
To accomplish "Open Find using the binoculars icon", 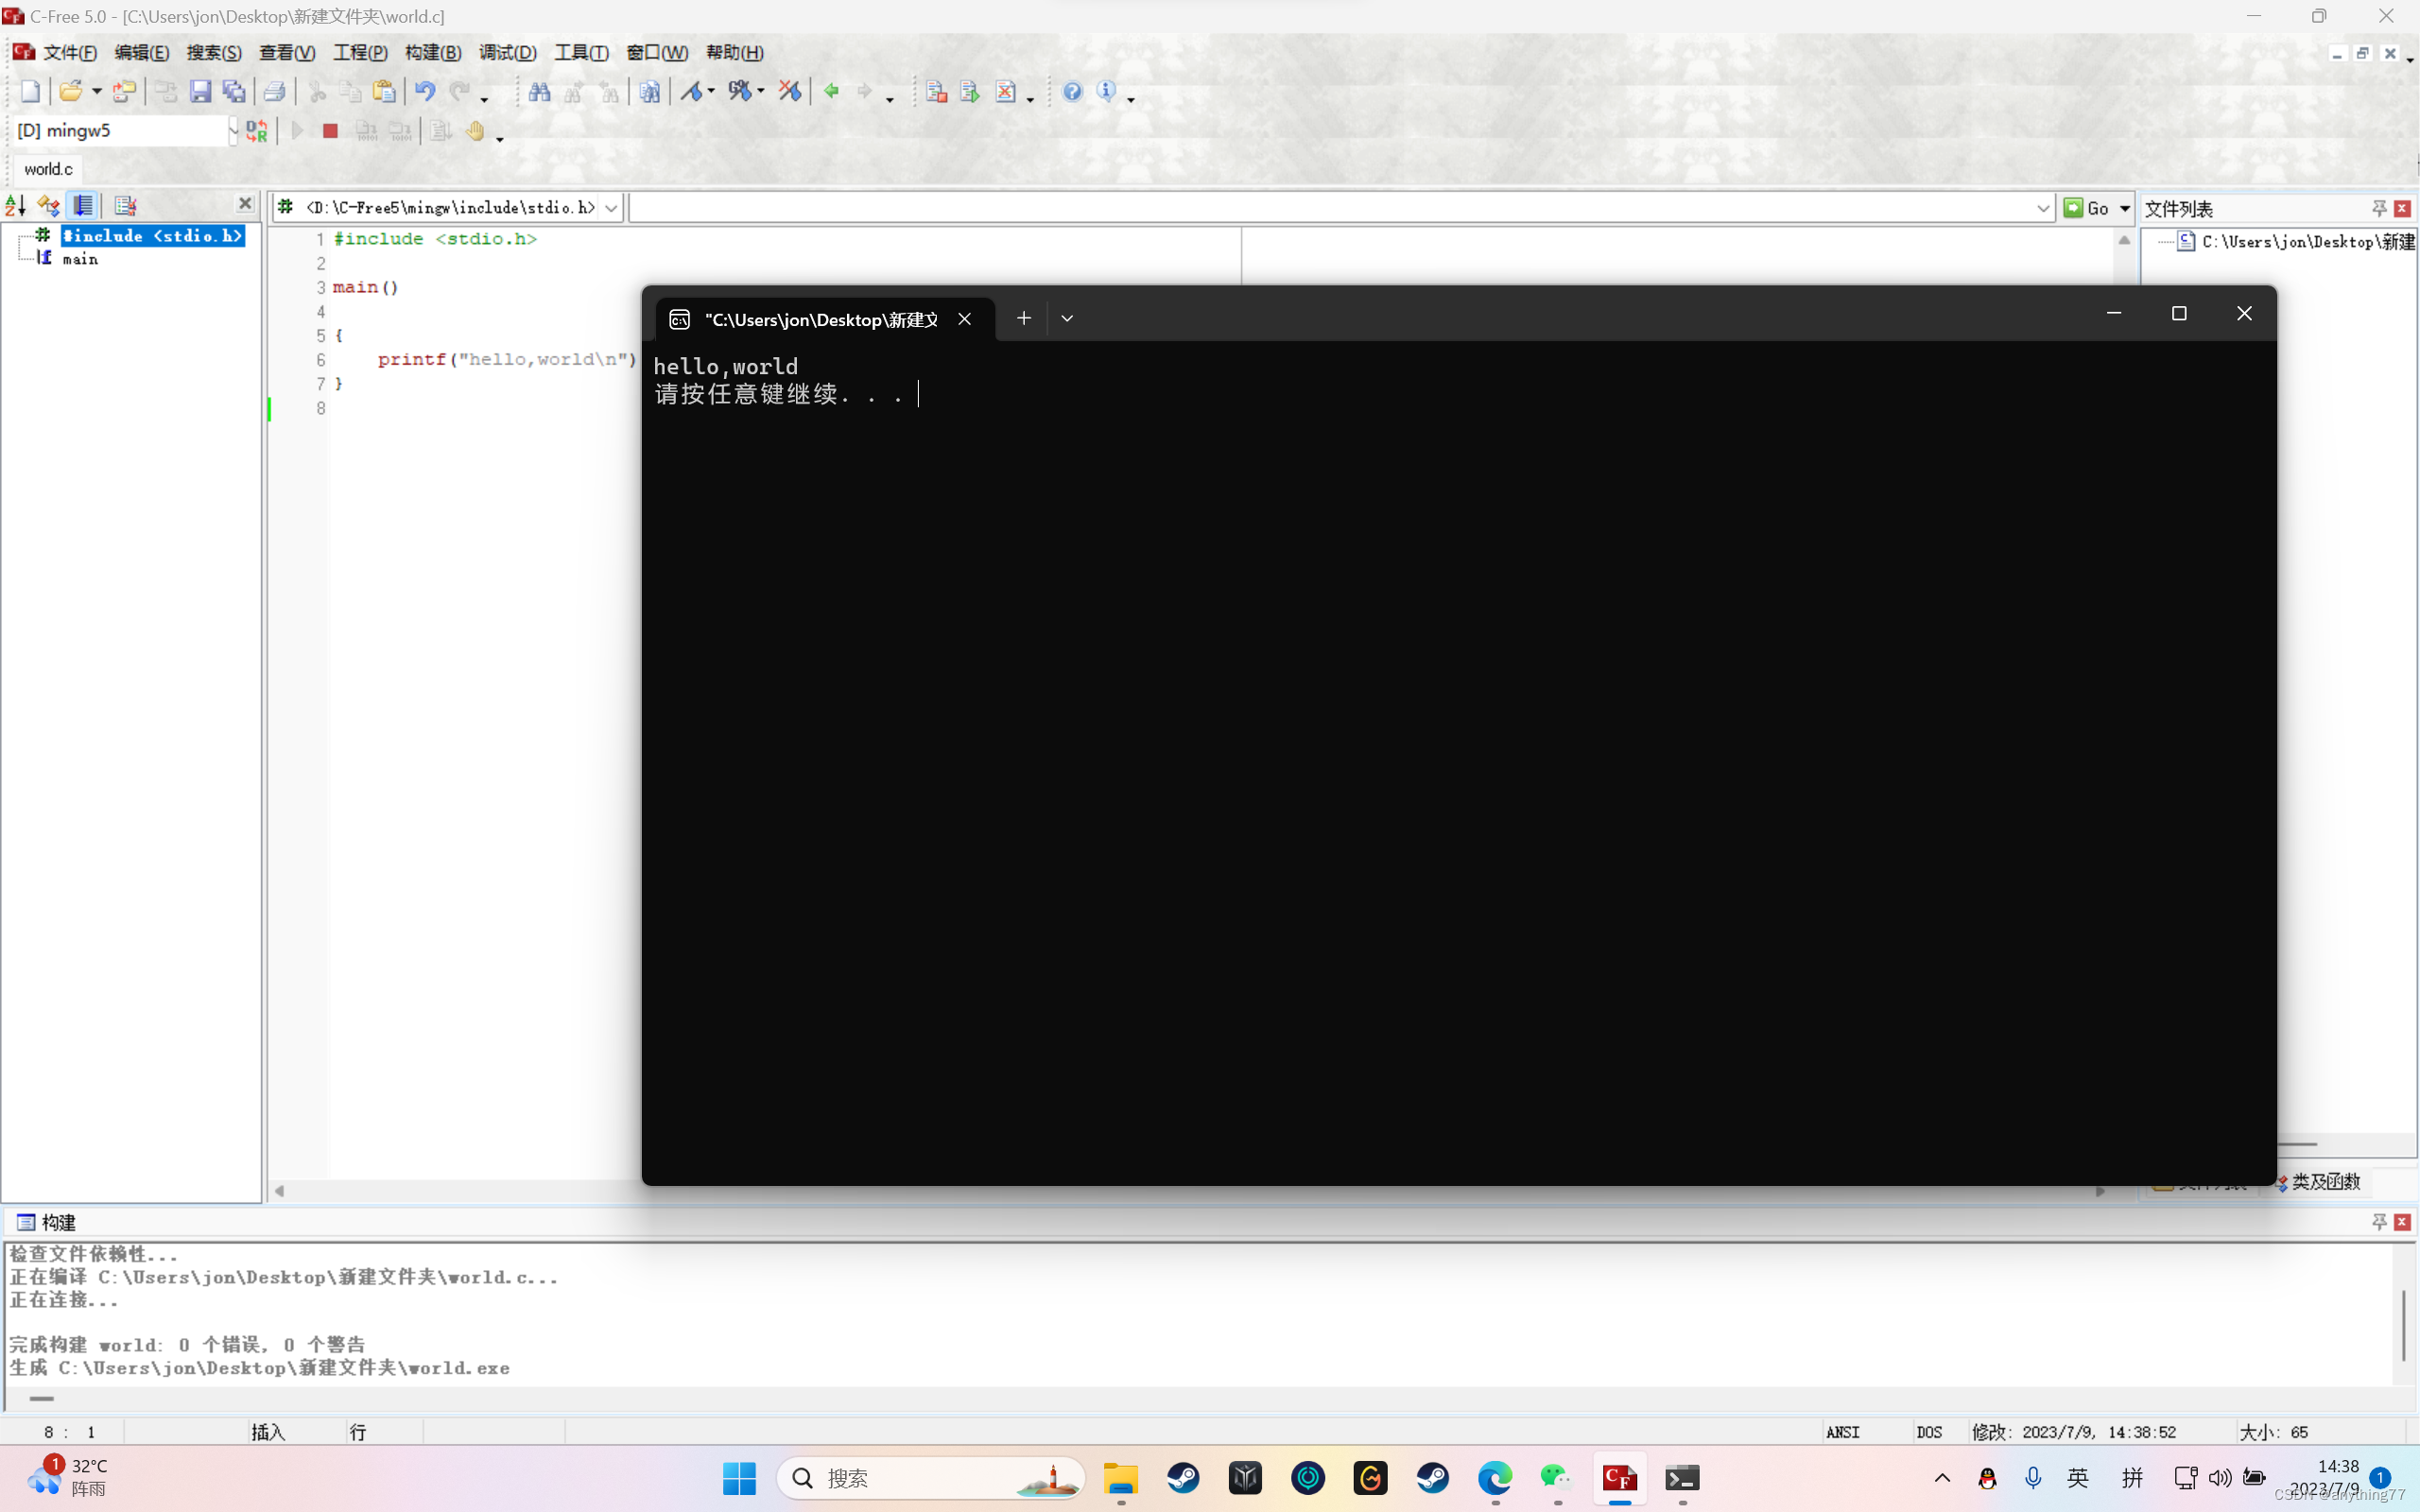I will [x=539, y=92].
